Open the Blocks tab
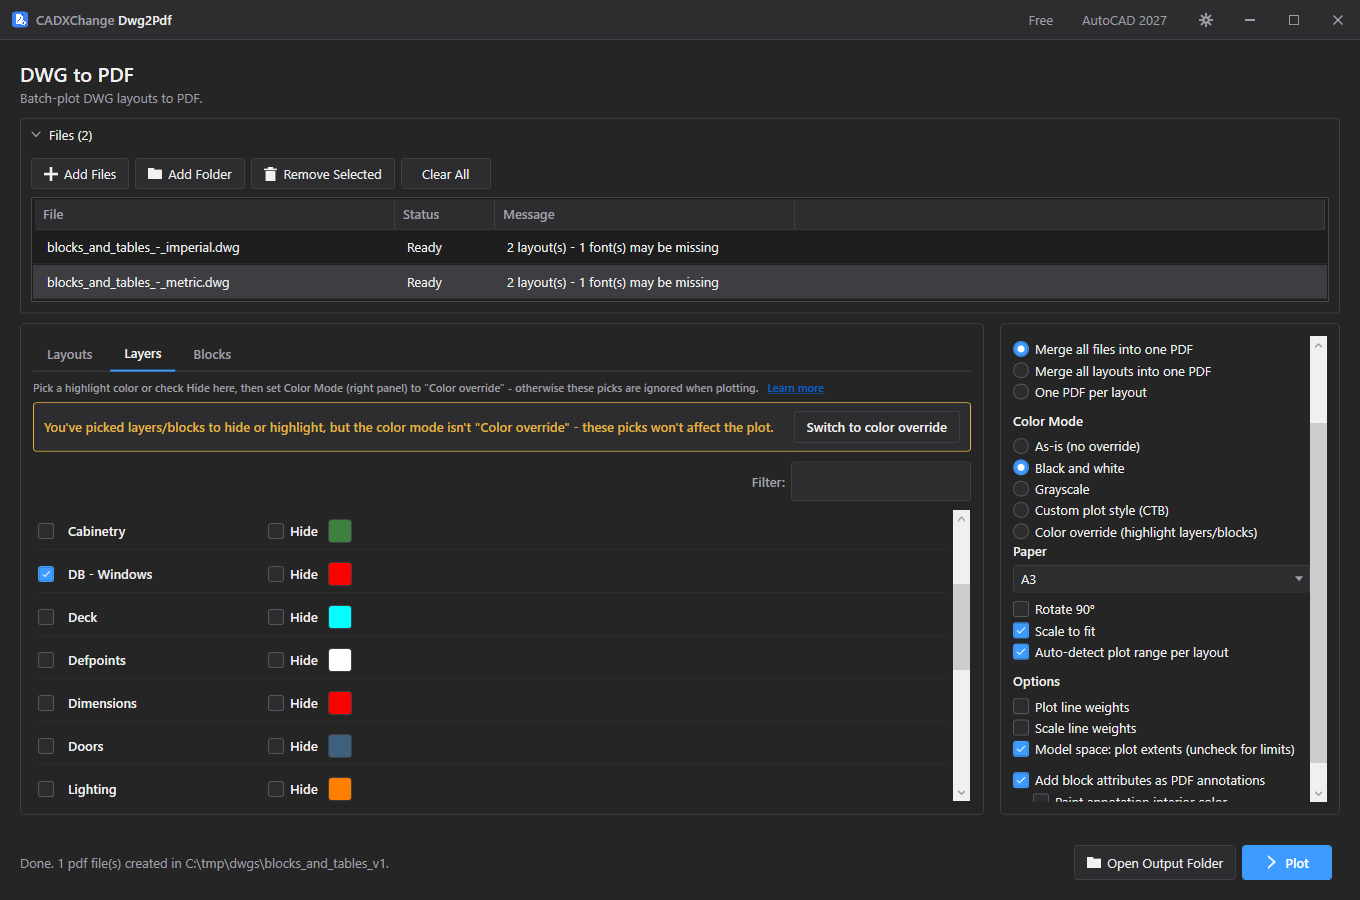Screen dimensions: 1360x900 212,355
